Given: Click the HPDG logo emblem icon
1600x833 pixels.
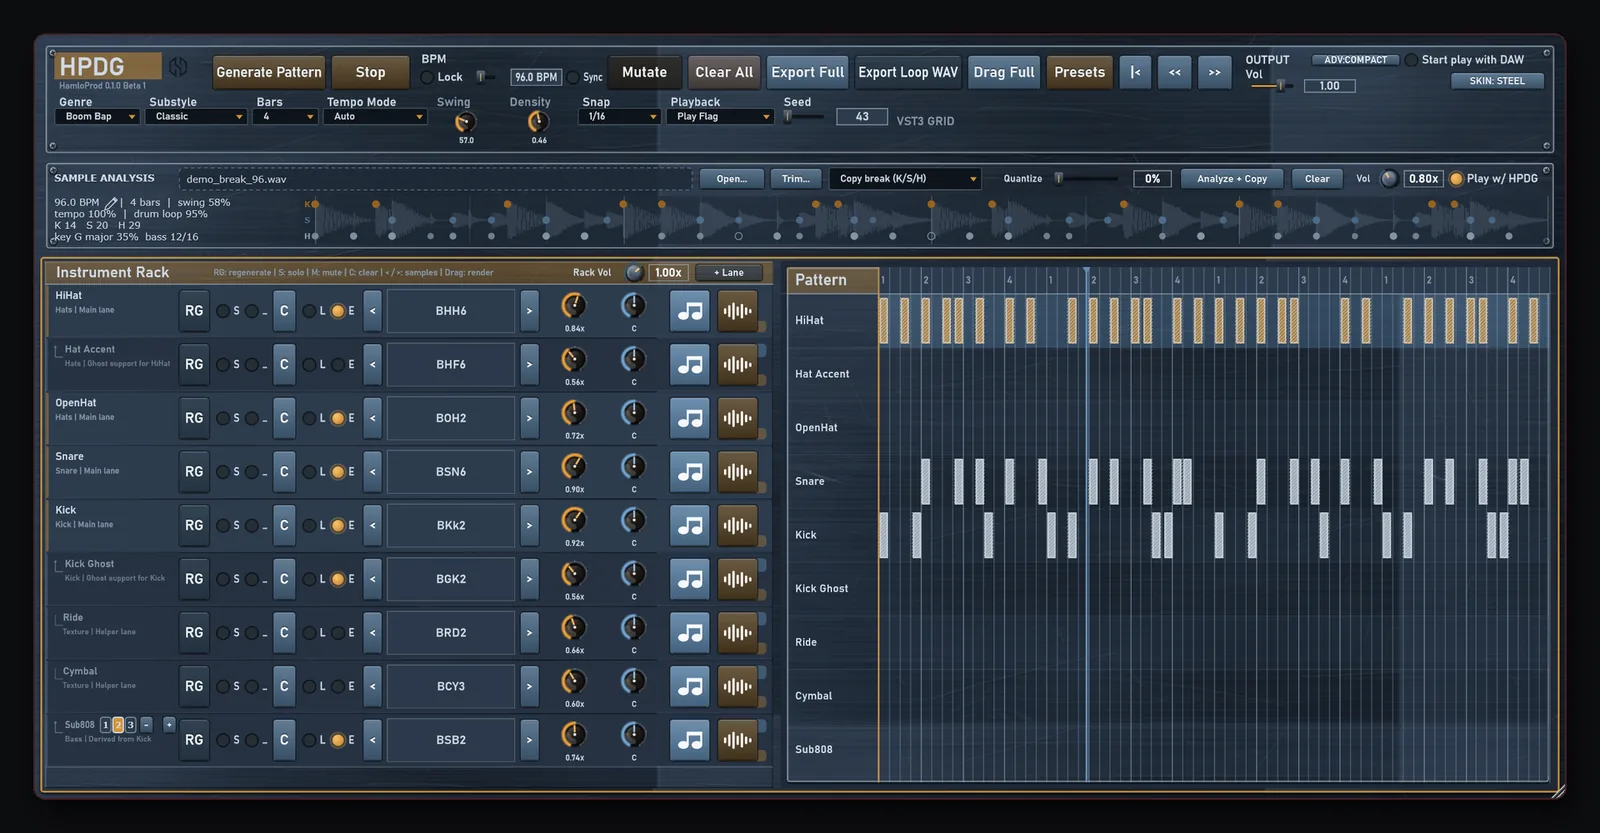Looking at the screenshot, I should pyautogui.click(x=178, y=67).
